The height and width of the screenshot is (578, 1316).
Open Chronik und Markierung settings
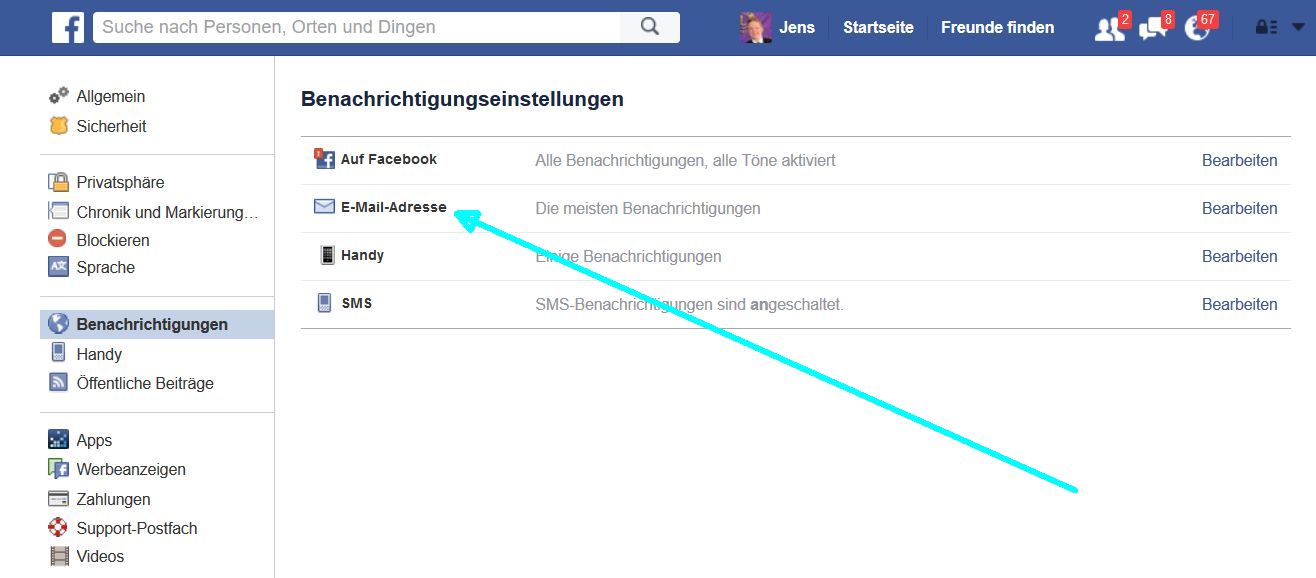[x=168, y=212]
